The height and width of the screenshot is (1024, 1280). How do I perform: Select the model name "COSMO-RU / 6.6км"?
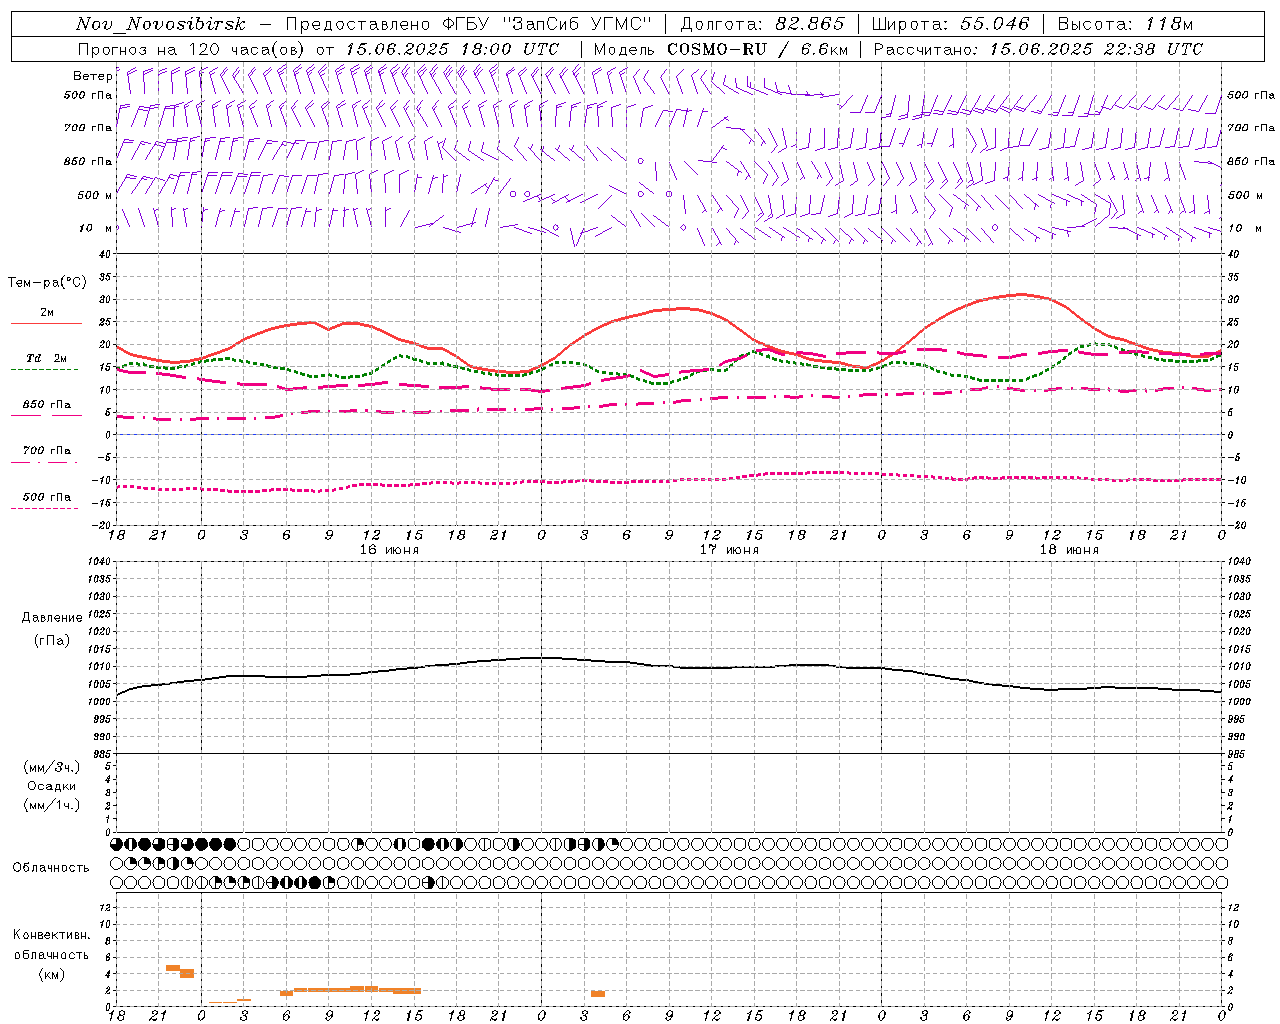(757, 49)
